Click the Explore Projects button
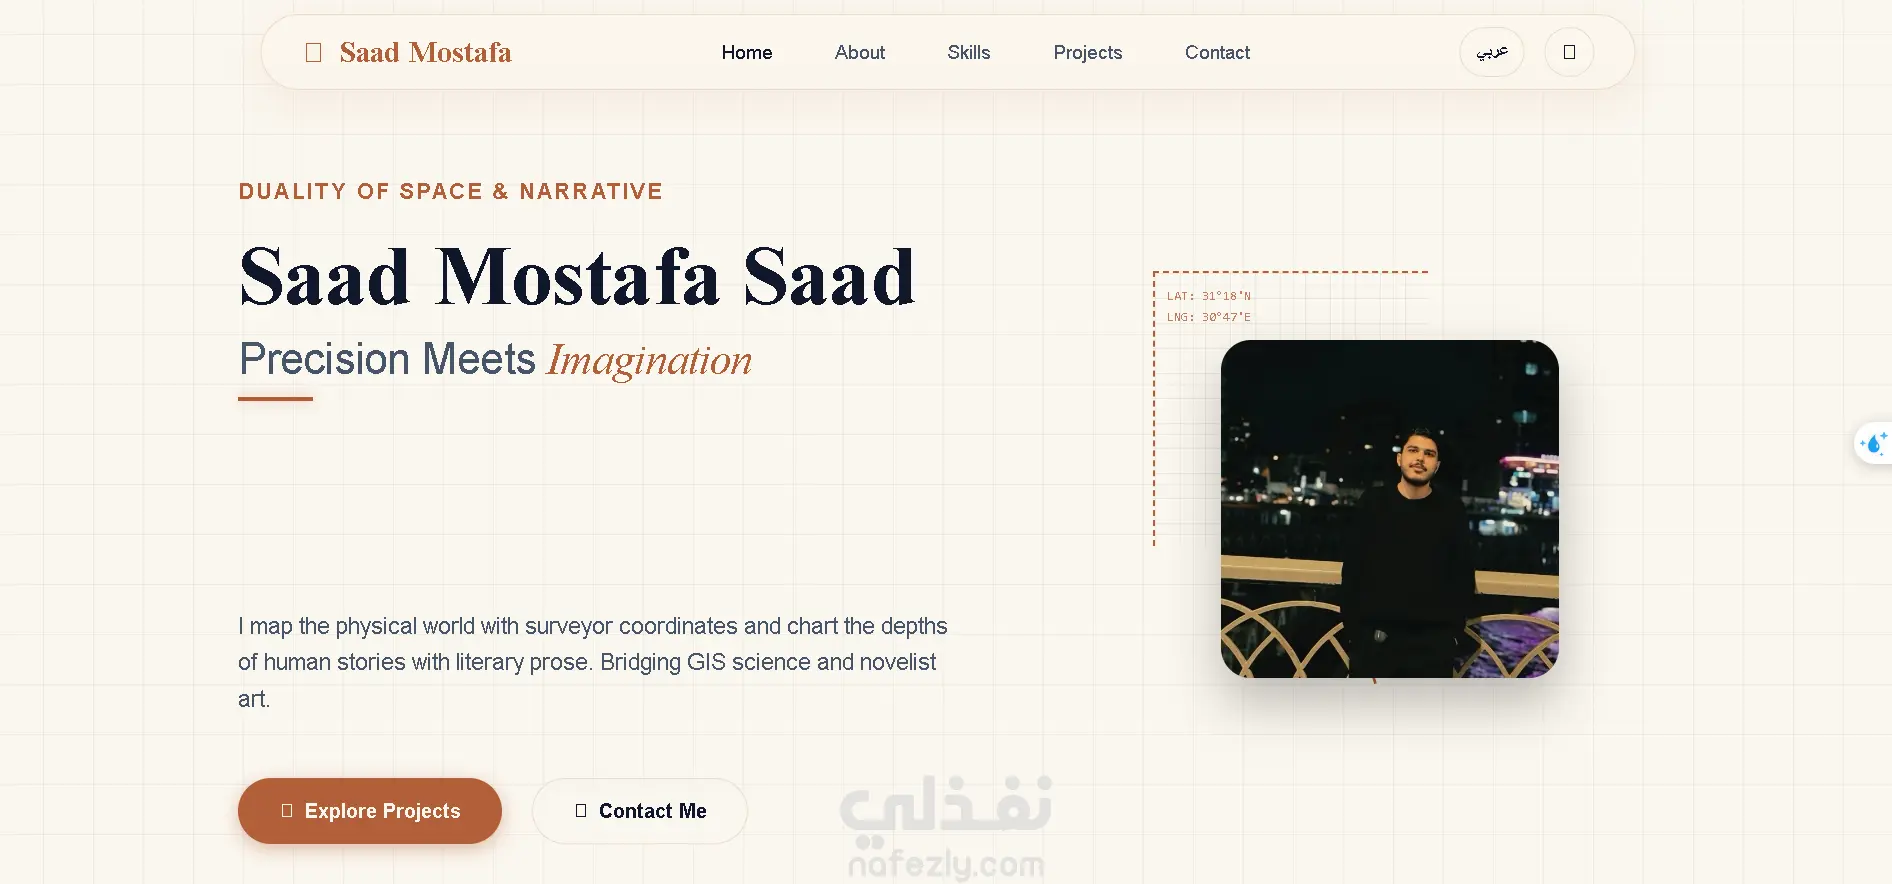The image size is (1892, 884). [370, 811]
